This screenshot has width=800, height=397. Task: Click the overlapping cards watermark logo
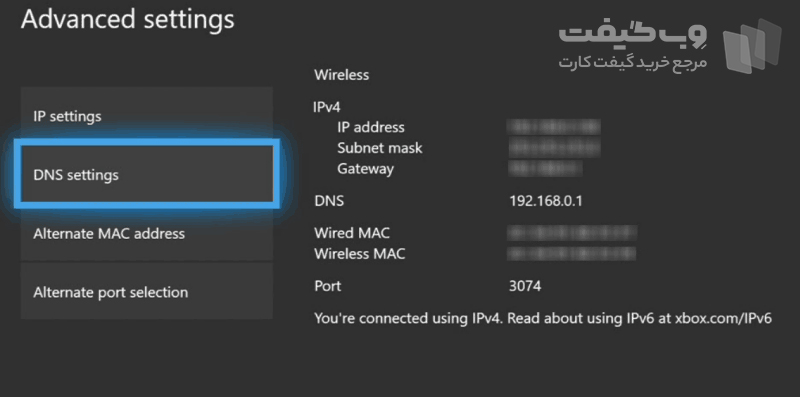pos(752,46)
